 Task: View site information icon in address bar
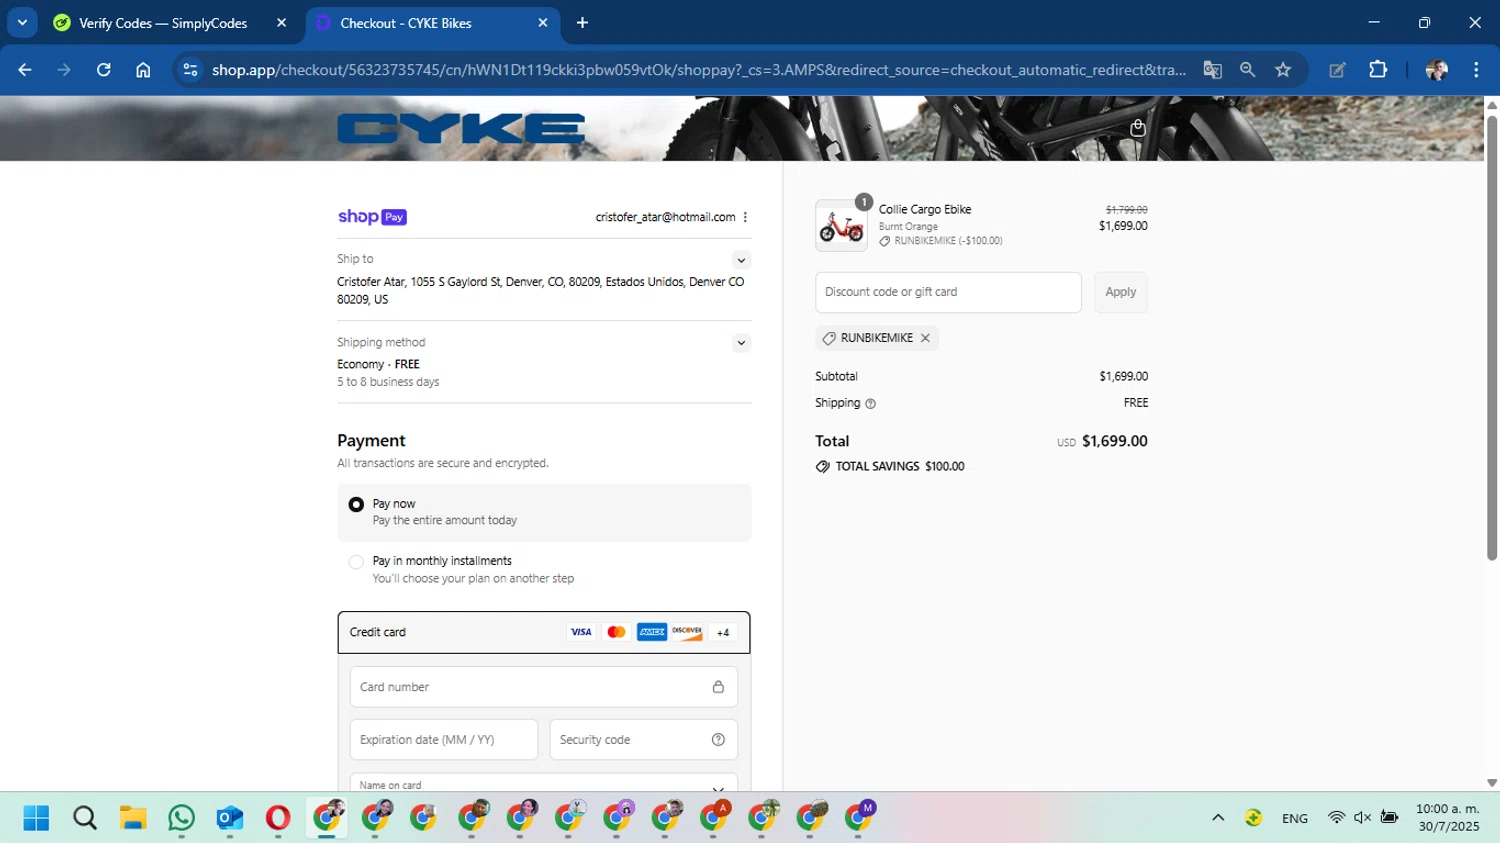pyautogui.click(x=190, y=70)
